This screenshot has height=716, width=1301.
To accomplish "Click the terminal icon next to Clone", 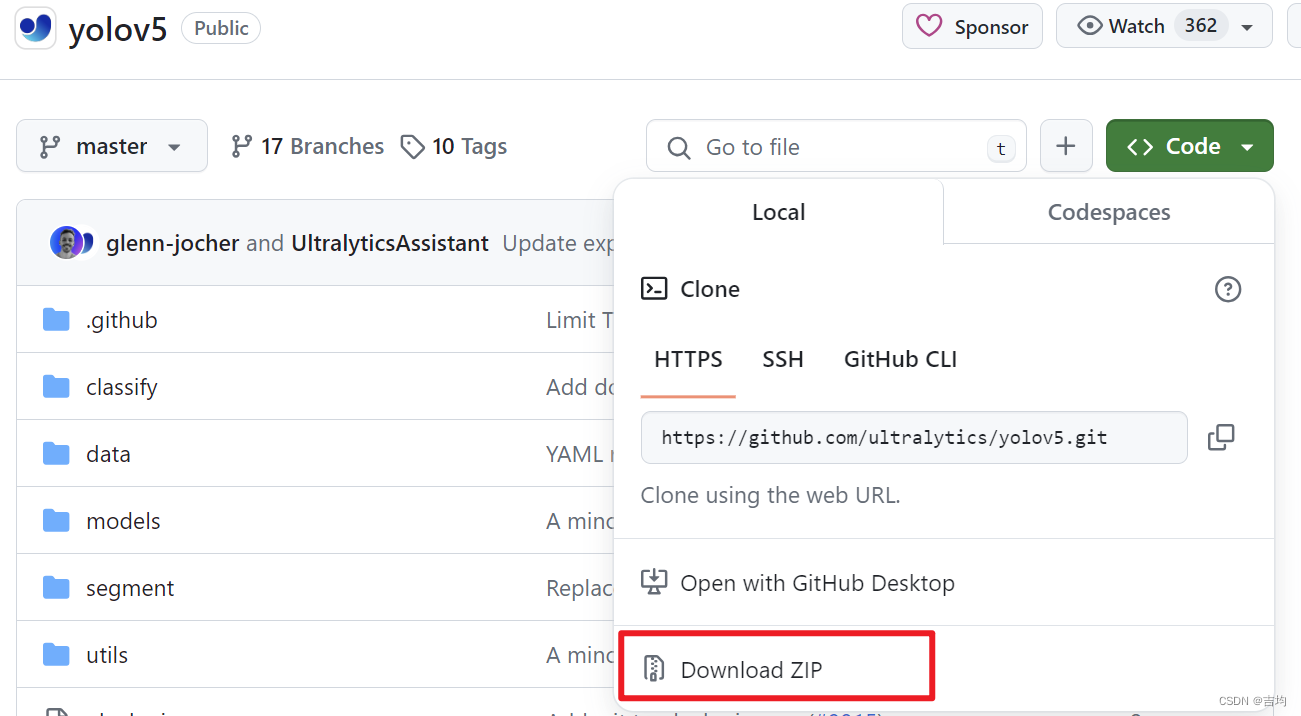I will coord(654,289).
